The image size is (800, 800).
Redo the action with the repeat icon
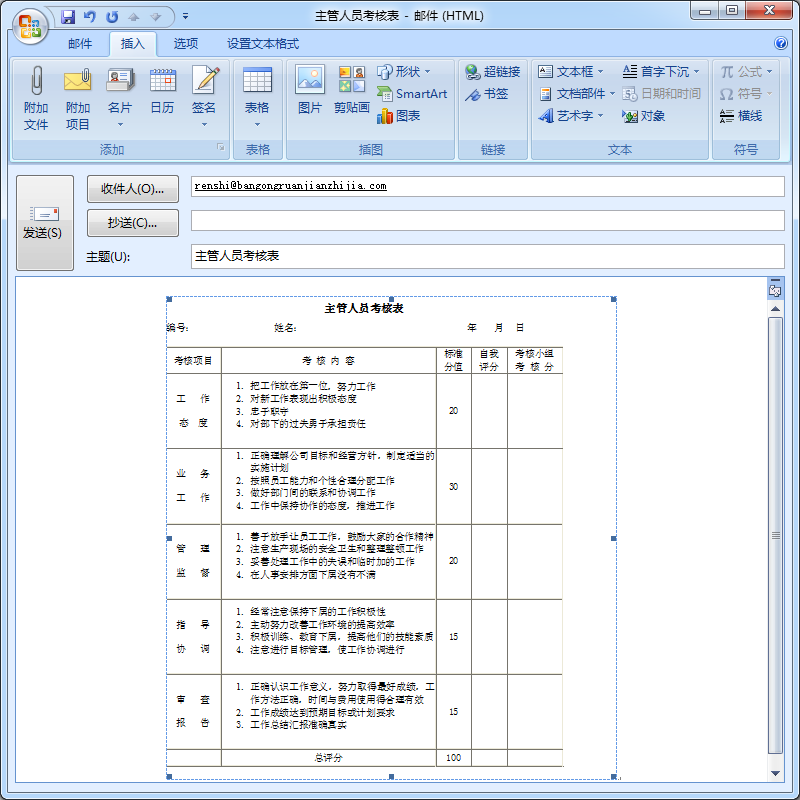point(112,17)
